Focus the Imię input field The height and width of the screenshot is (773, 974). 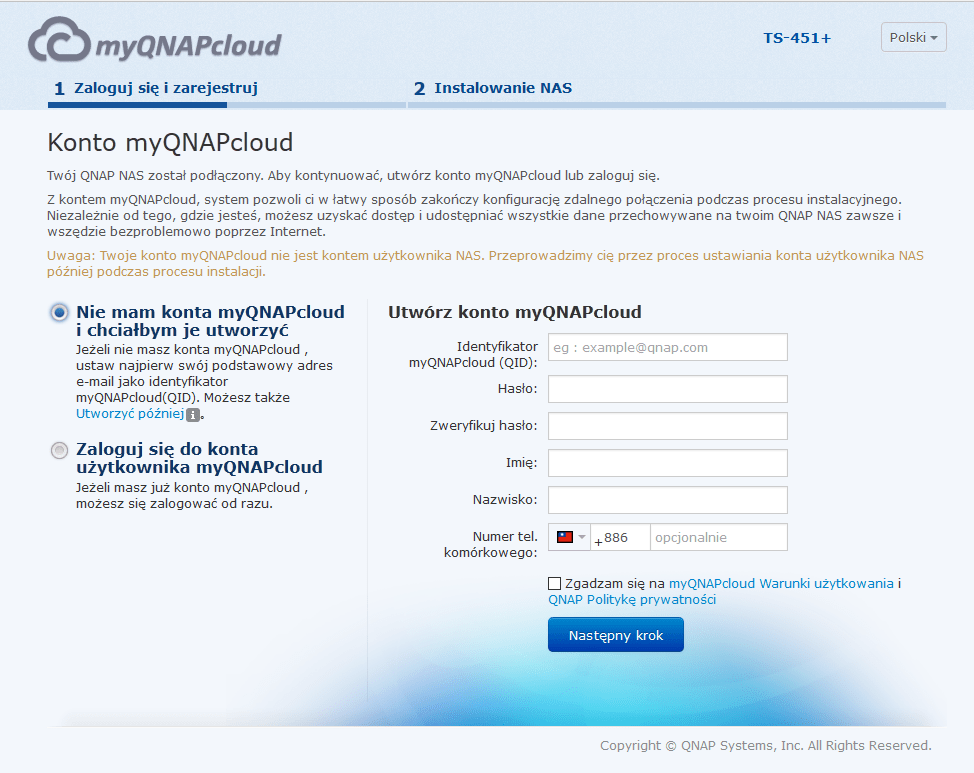tap(668, 463)
